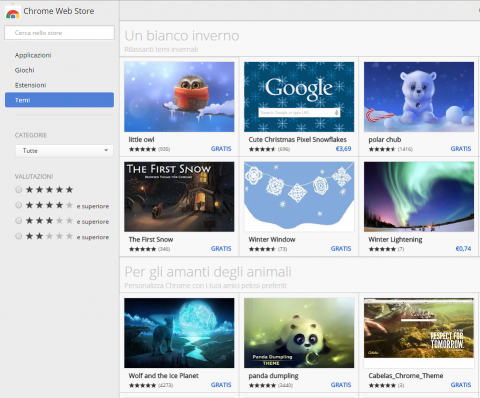Select four stars and above rating filter

(19, 205)
